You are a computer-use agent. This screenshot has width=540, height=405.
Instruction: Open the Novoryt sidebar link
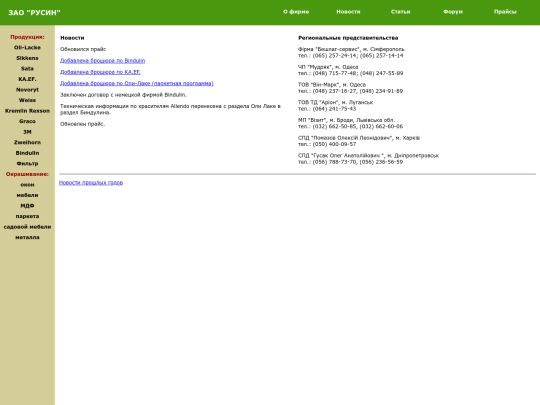click(27, 90)
